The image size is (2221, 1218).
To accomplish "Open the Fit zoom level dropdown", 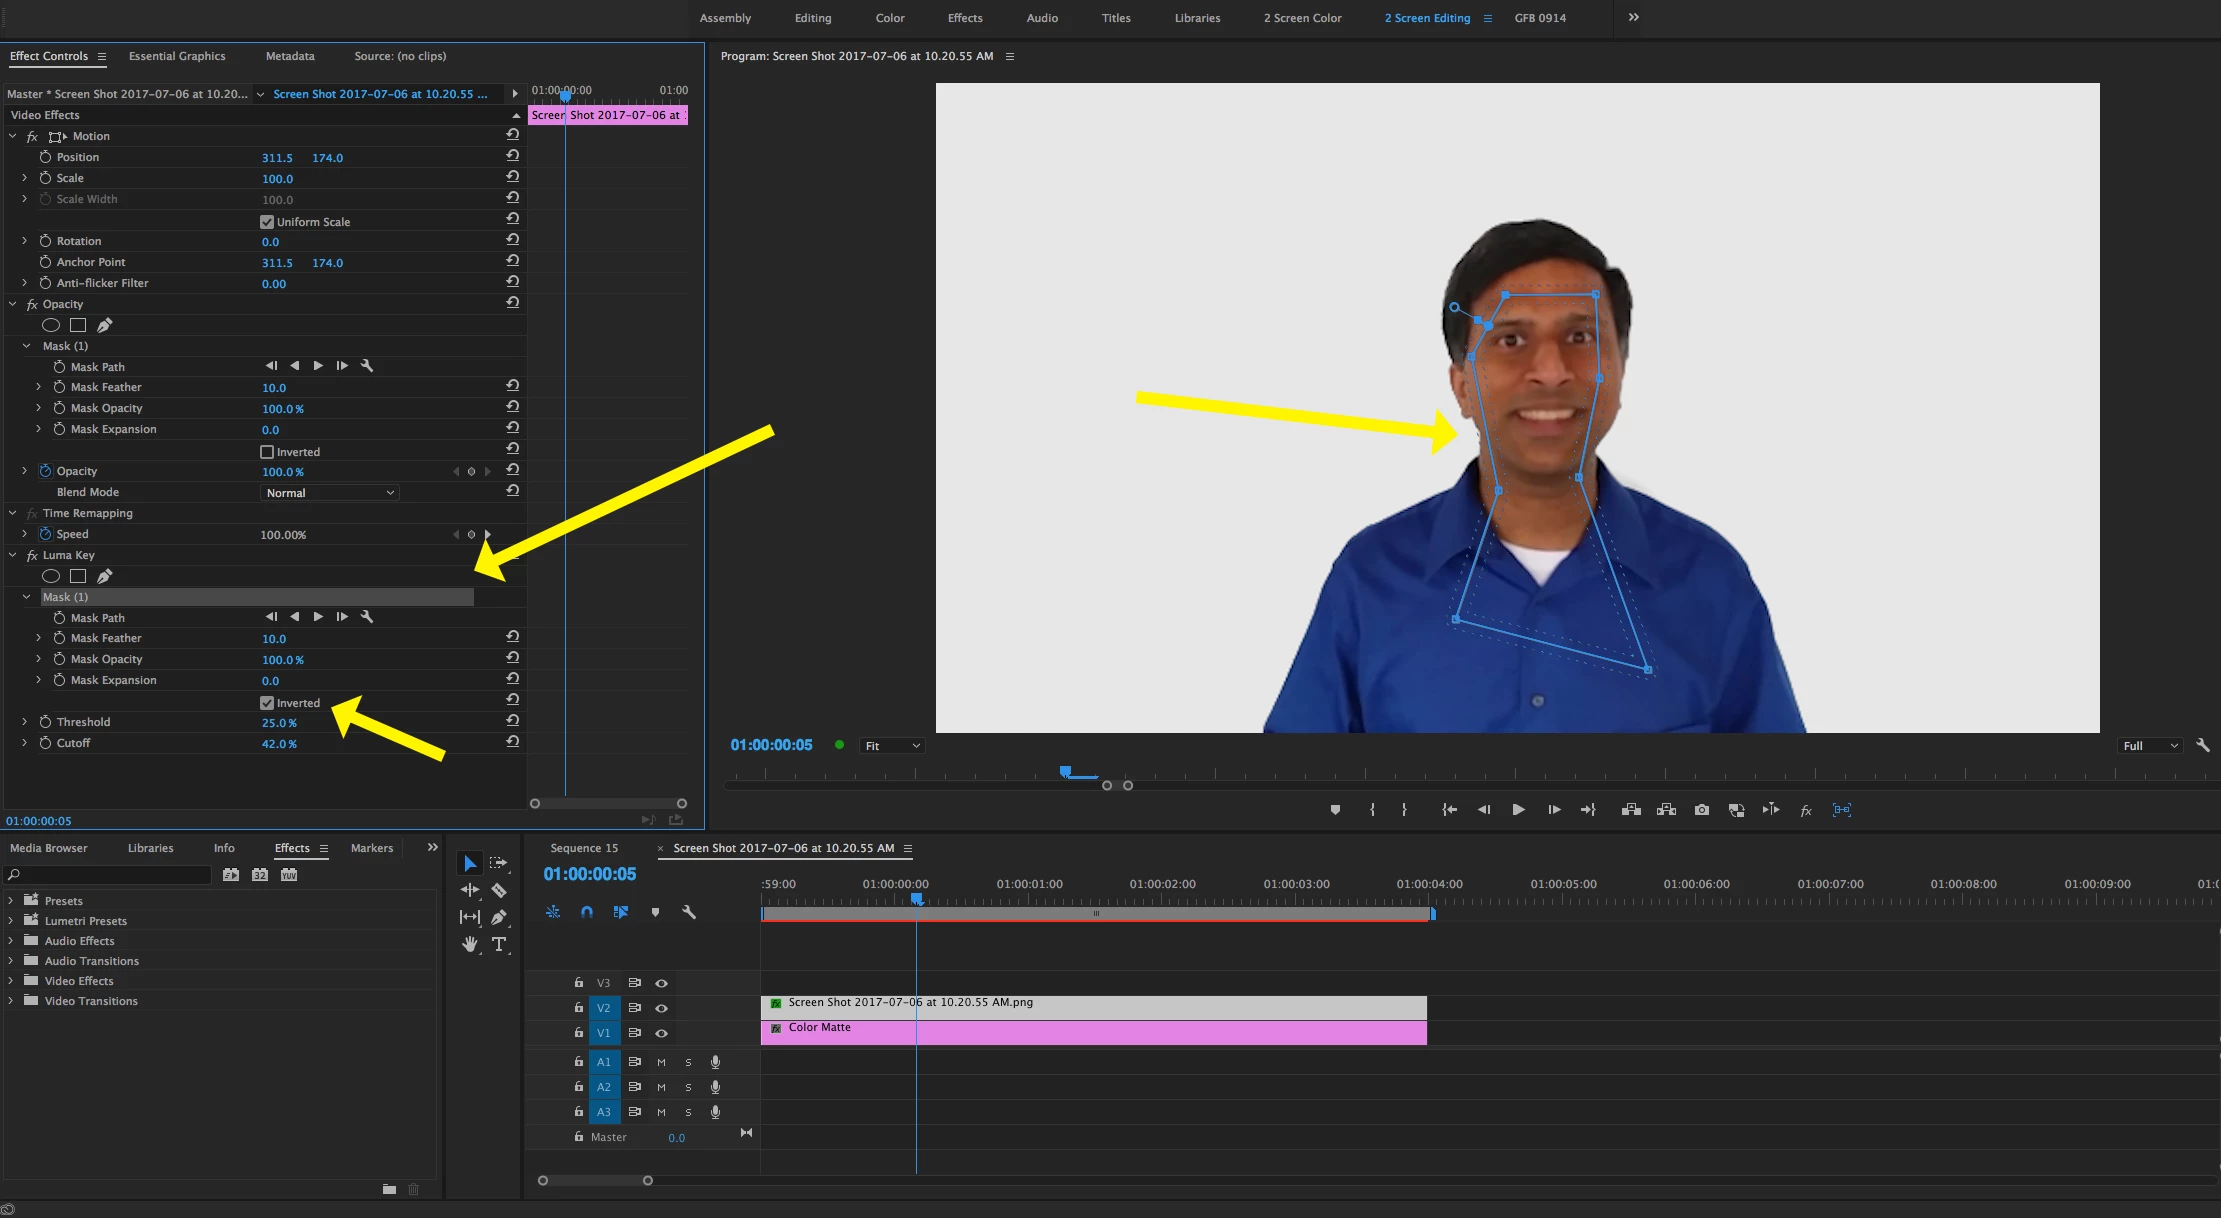I will (891, 746).
